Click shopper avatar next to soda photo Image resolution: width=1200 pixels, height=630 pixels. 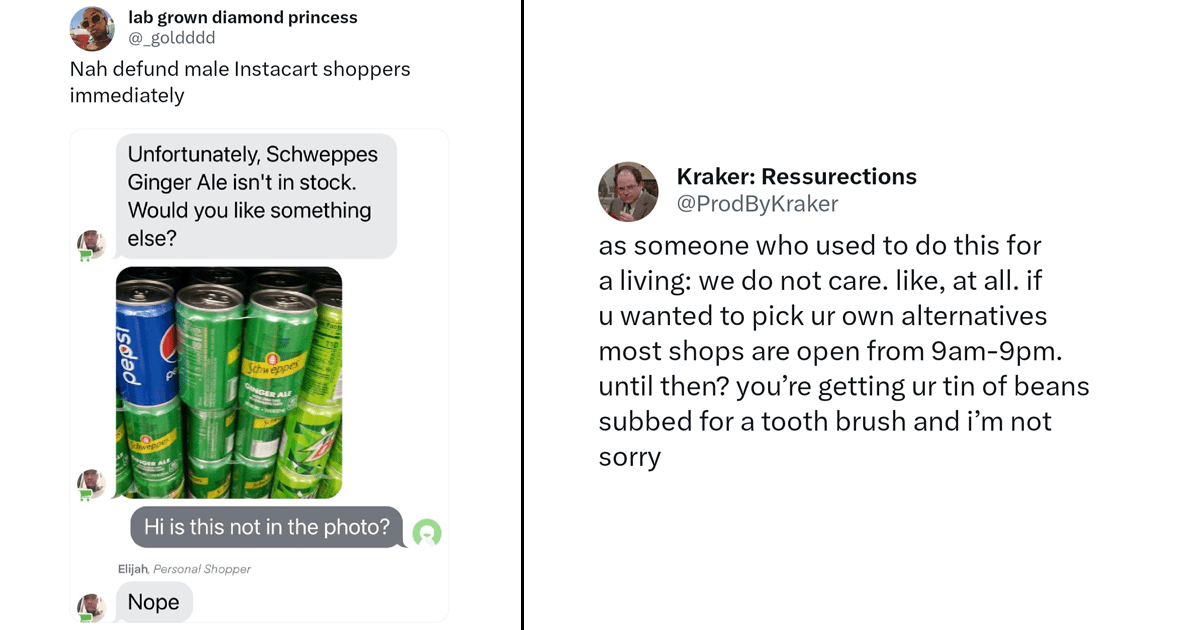coord(92,484)
